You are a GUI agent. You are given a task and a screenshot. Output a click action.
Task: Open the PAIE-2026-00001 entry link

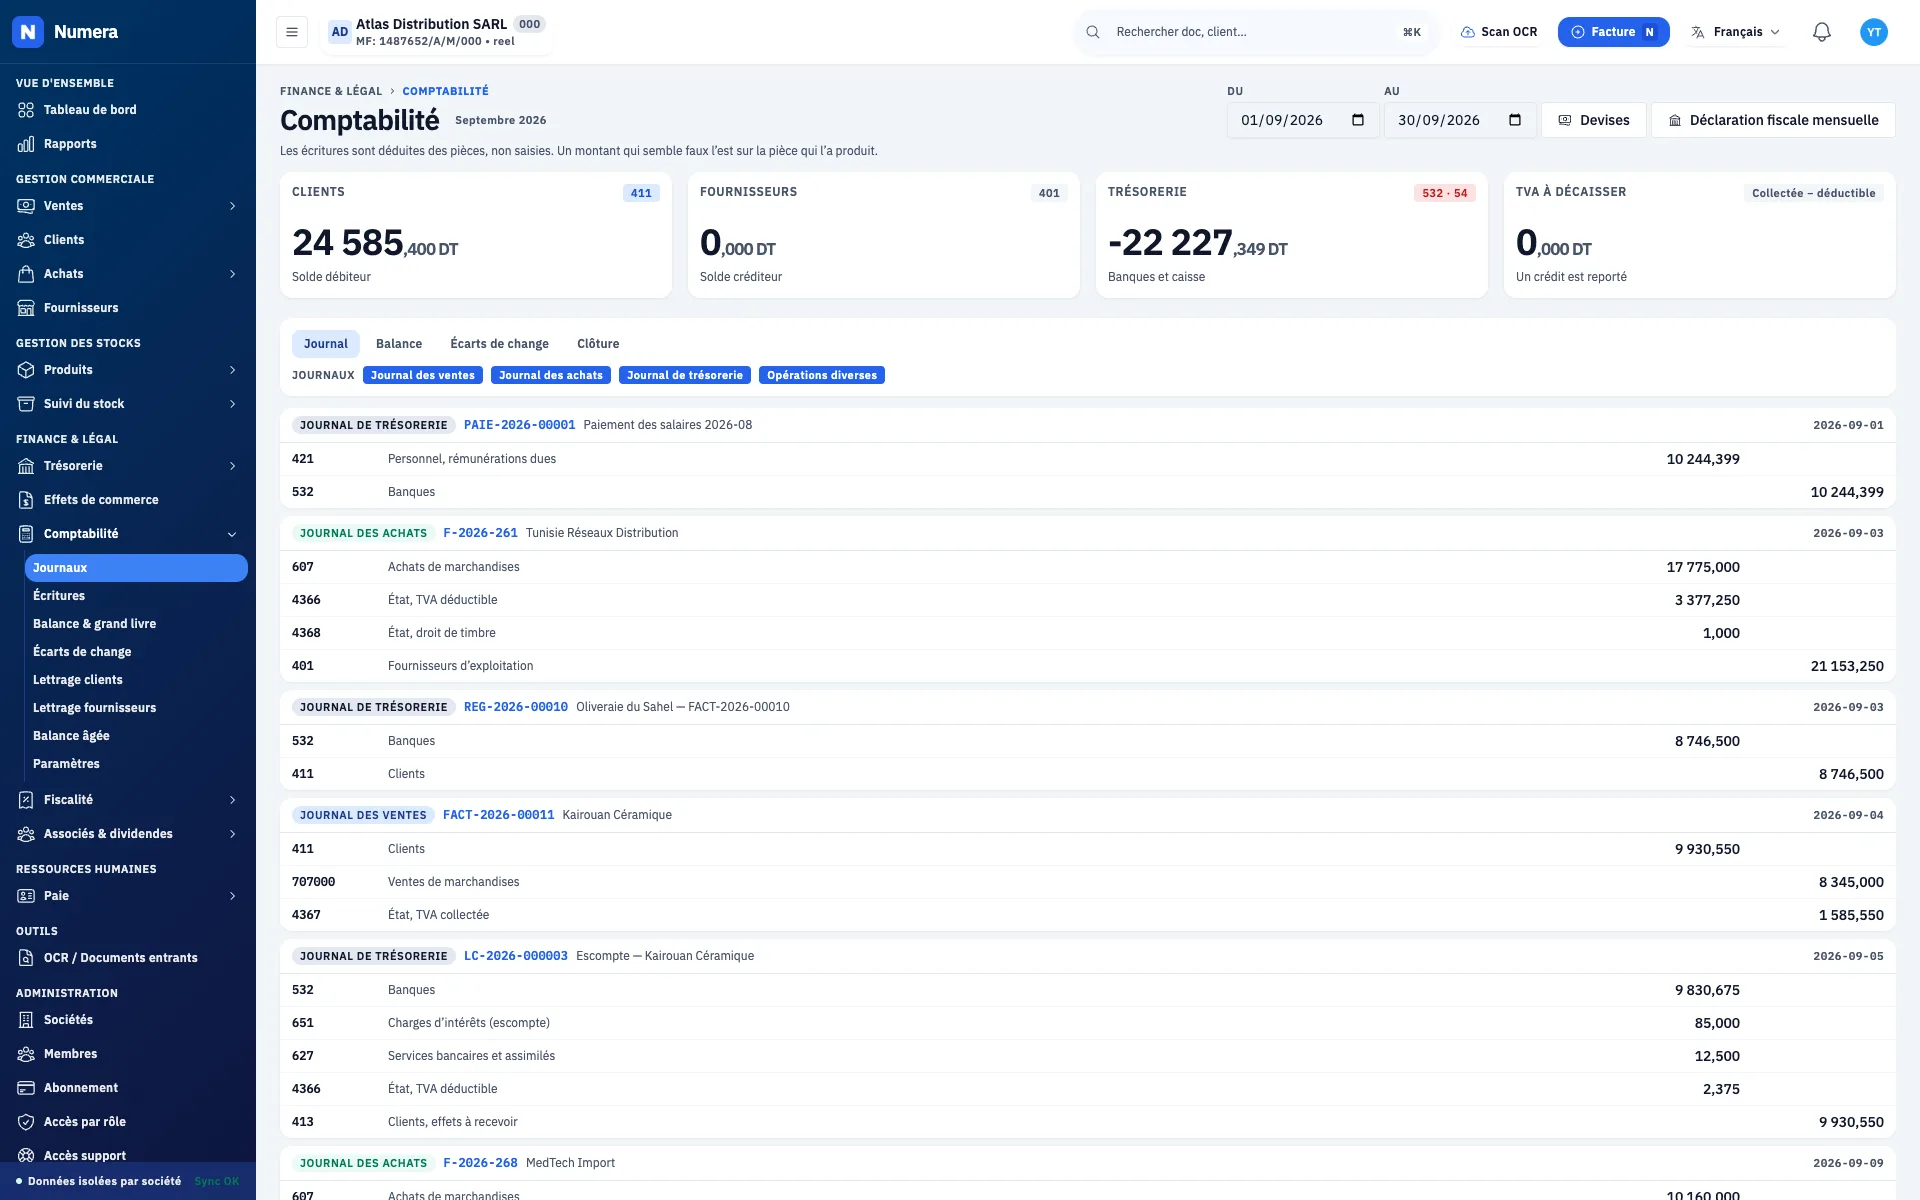click(x=519, y=425)
